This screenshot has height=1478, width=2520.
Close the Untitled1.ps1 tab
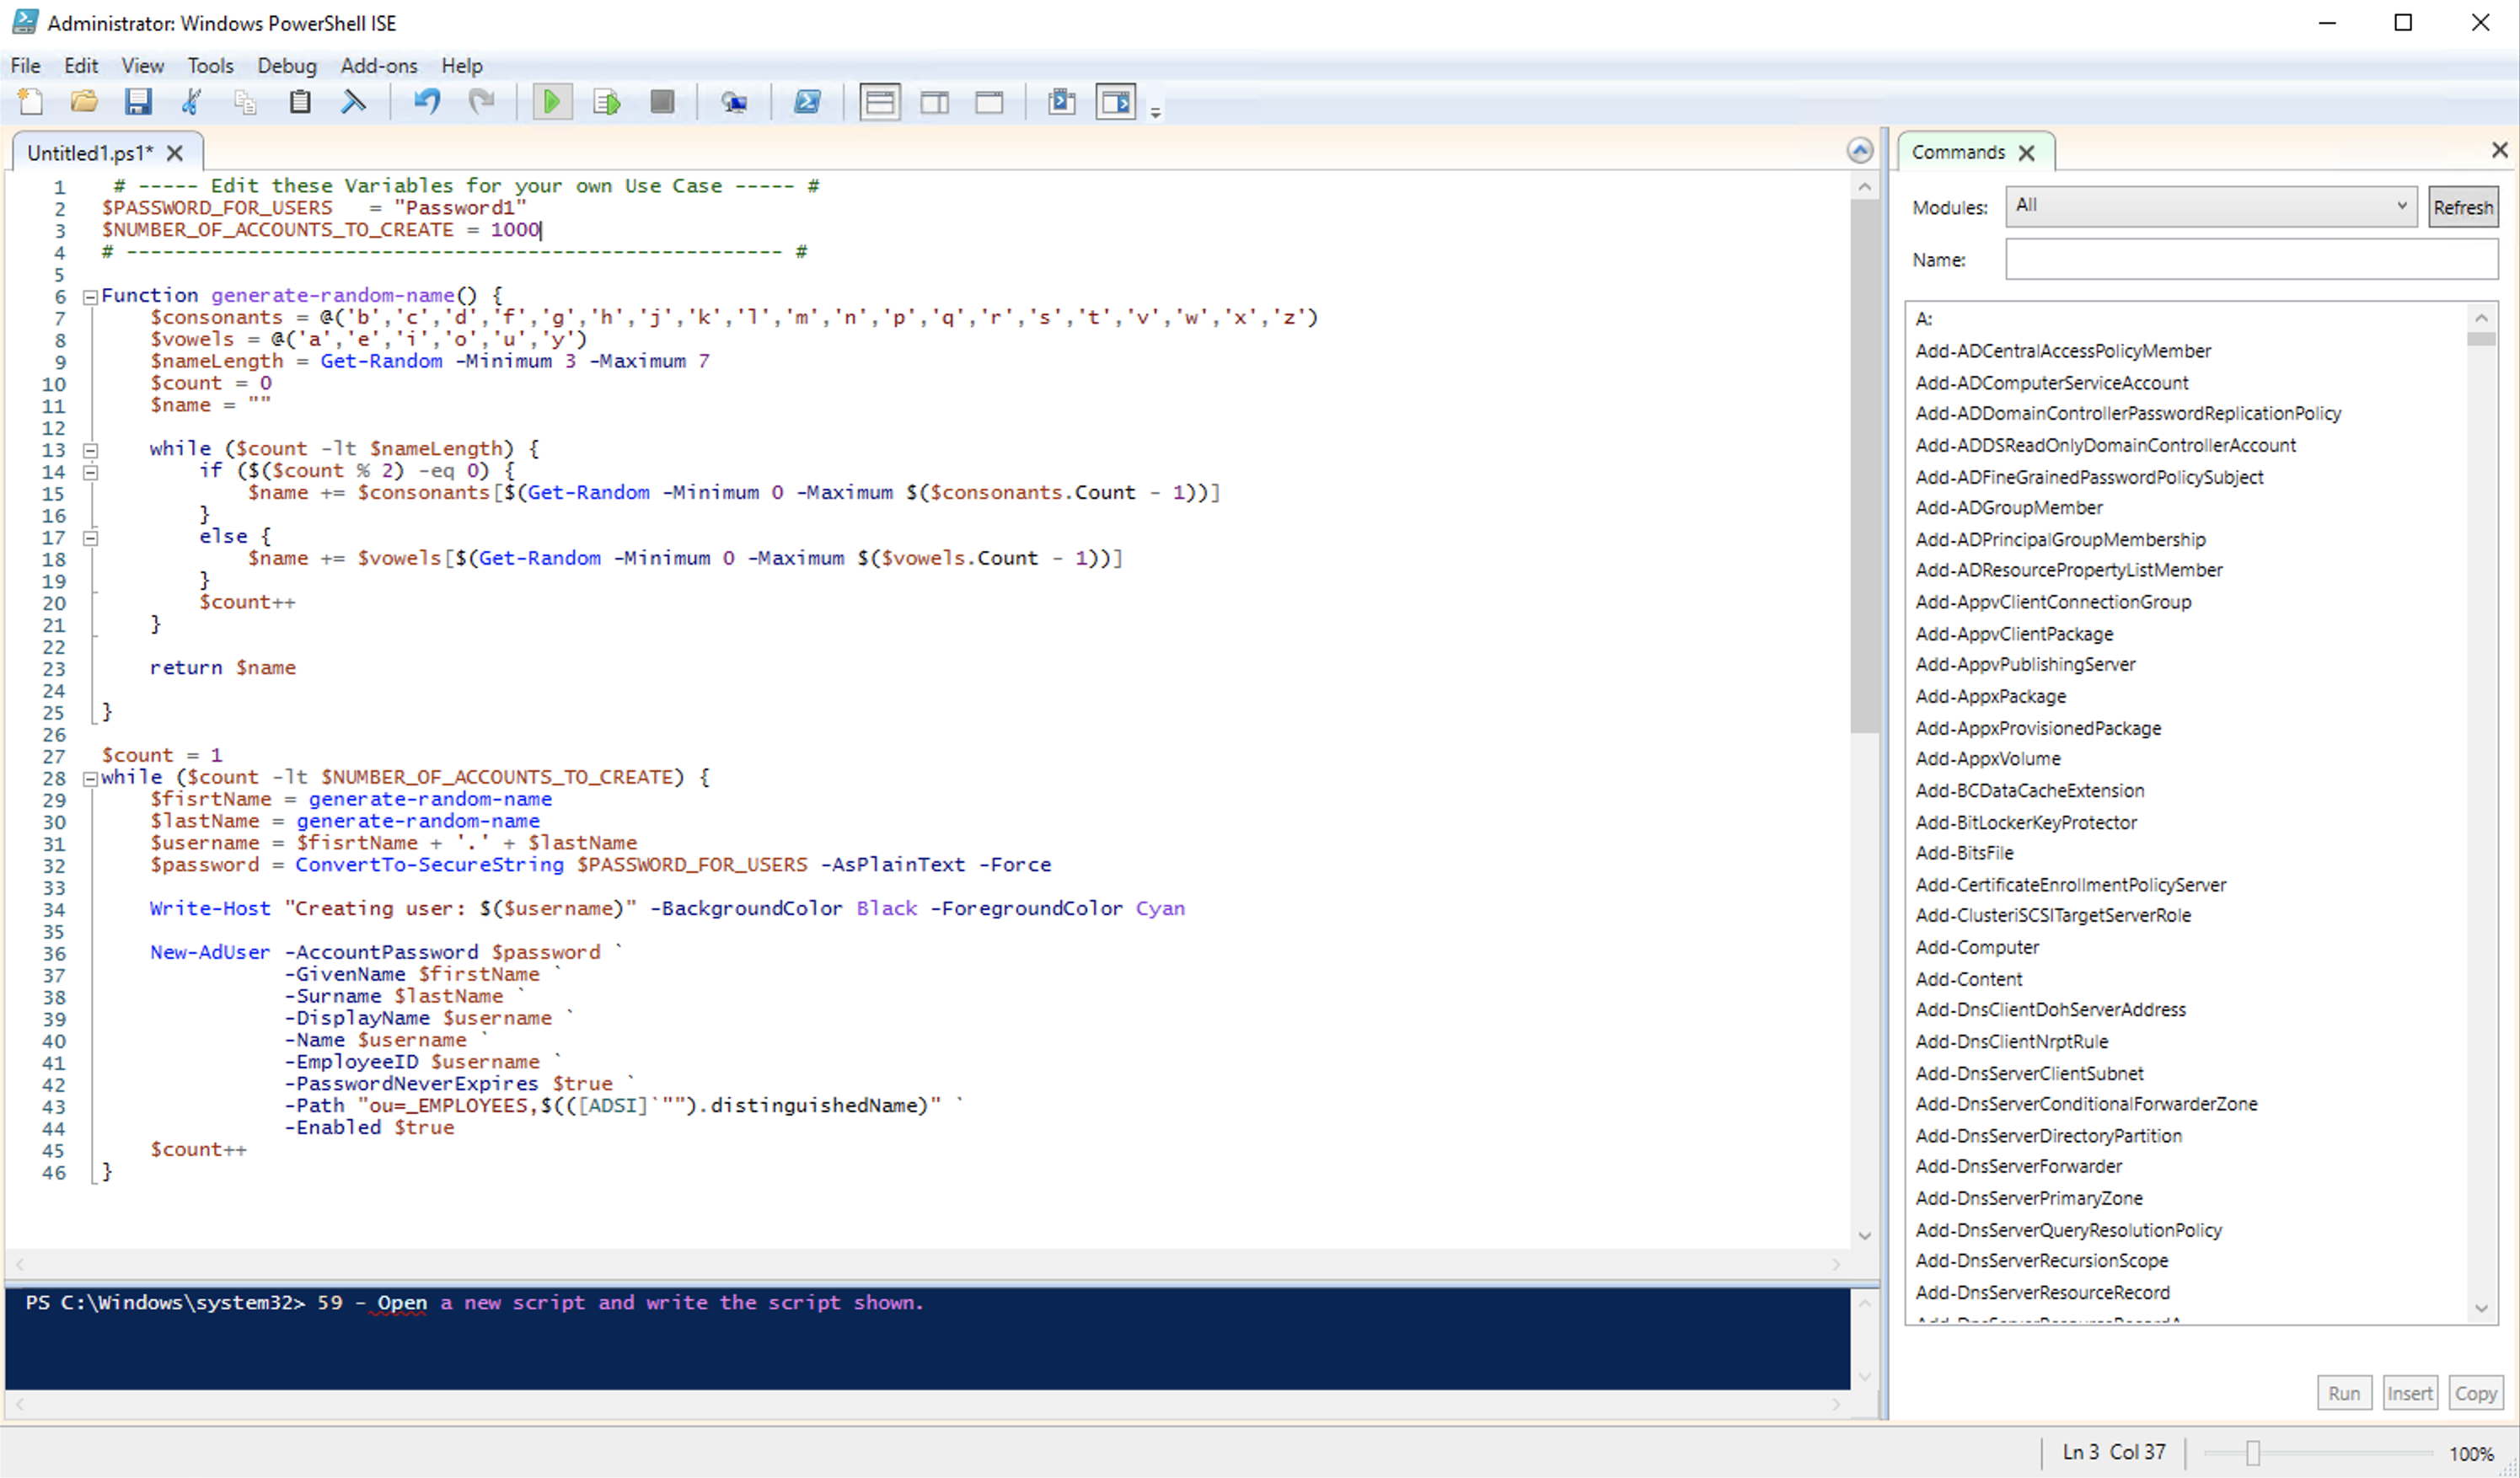click(175, 153)
